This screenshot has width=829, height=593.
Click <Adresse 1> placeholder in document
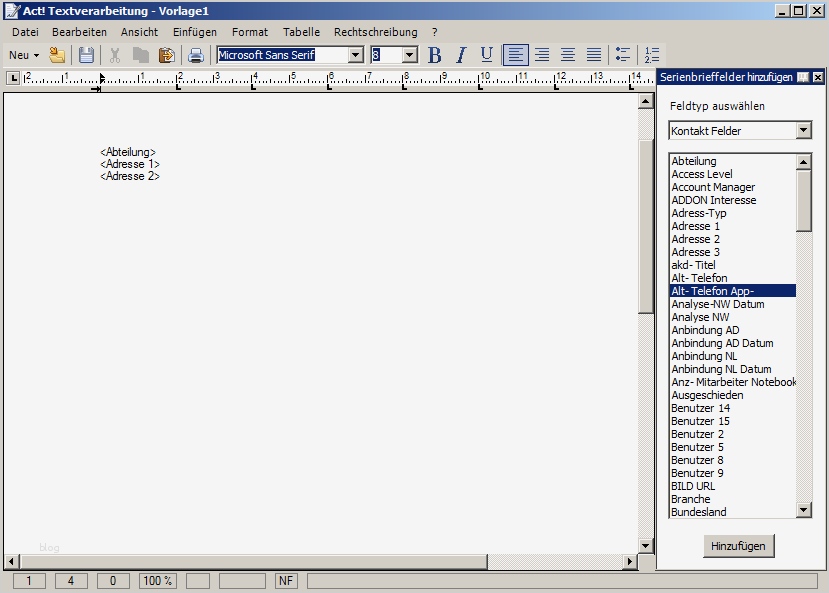130,164
